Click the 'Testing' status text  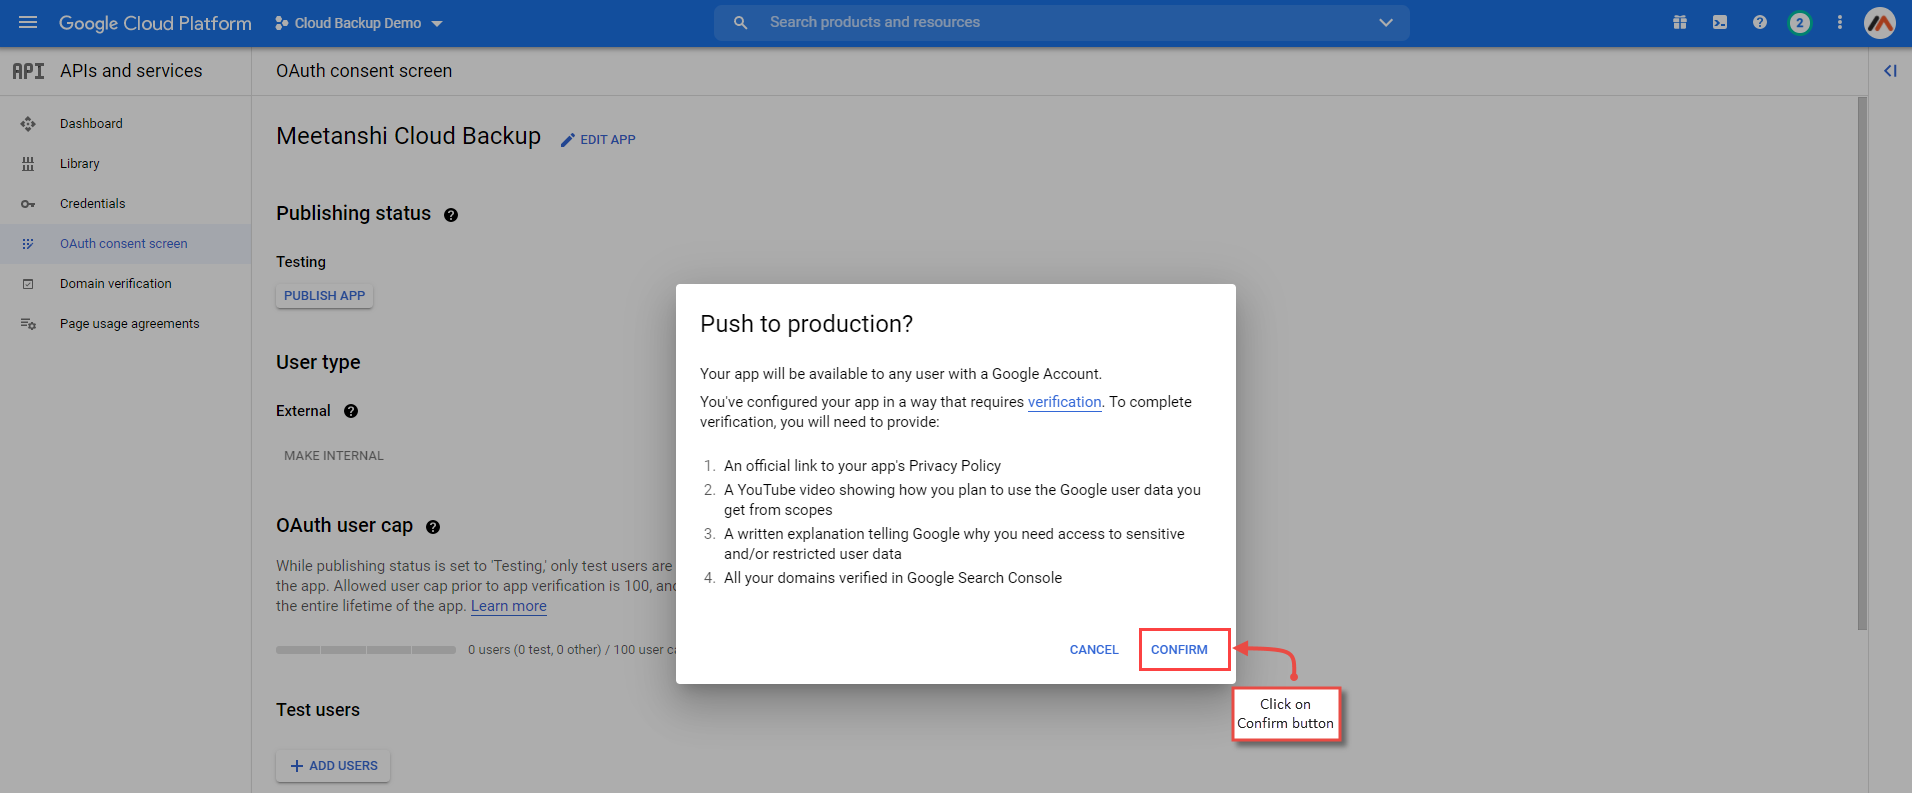[301, 262]
